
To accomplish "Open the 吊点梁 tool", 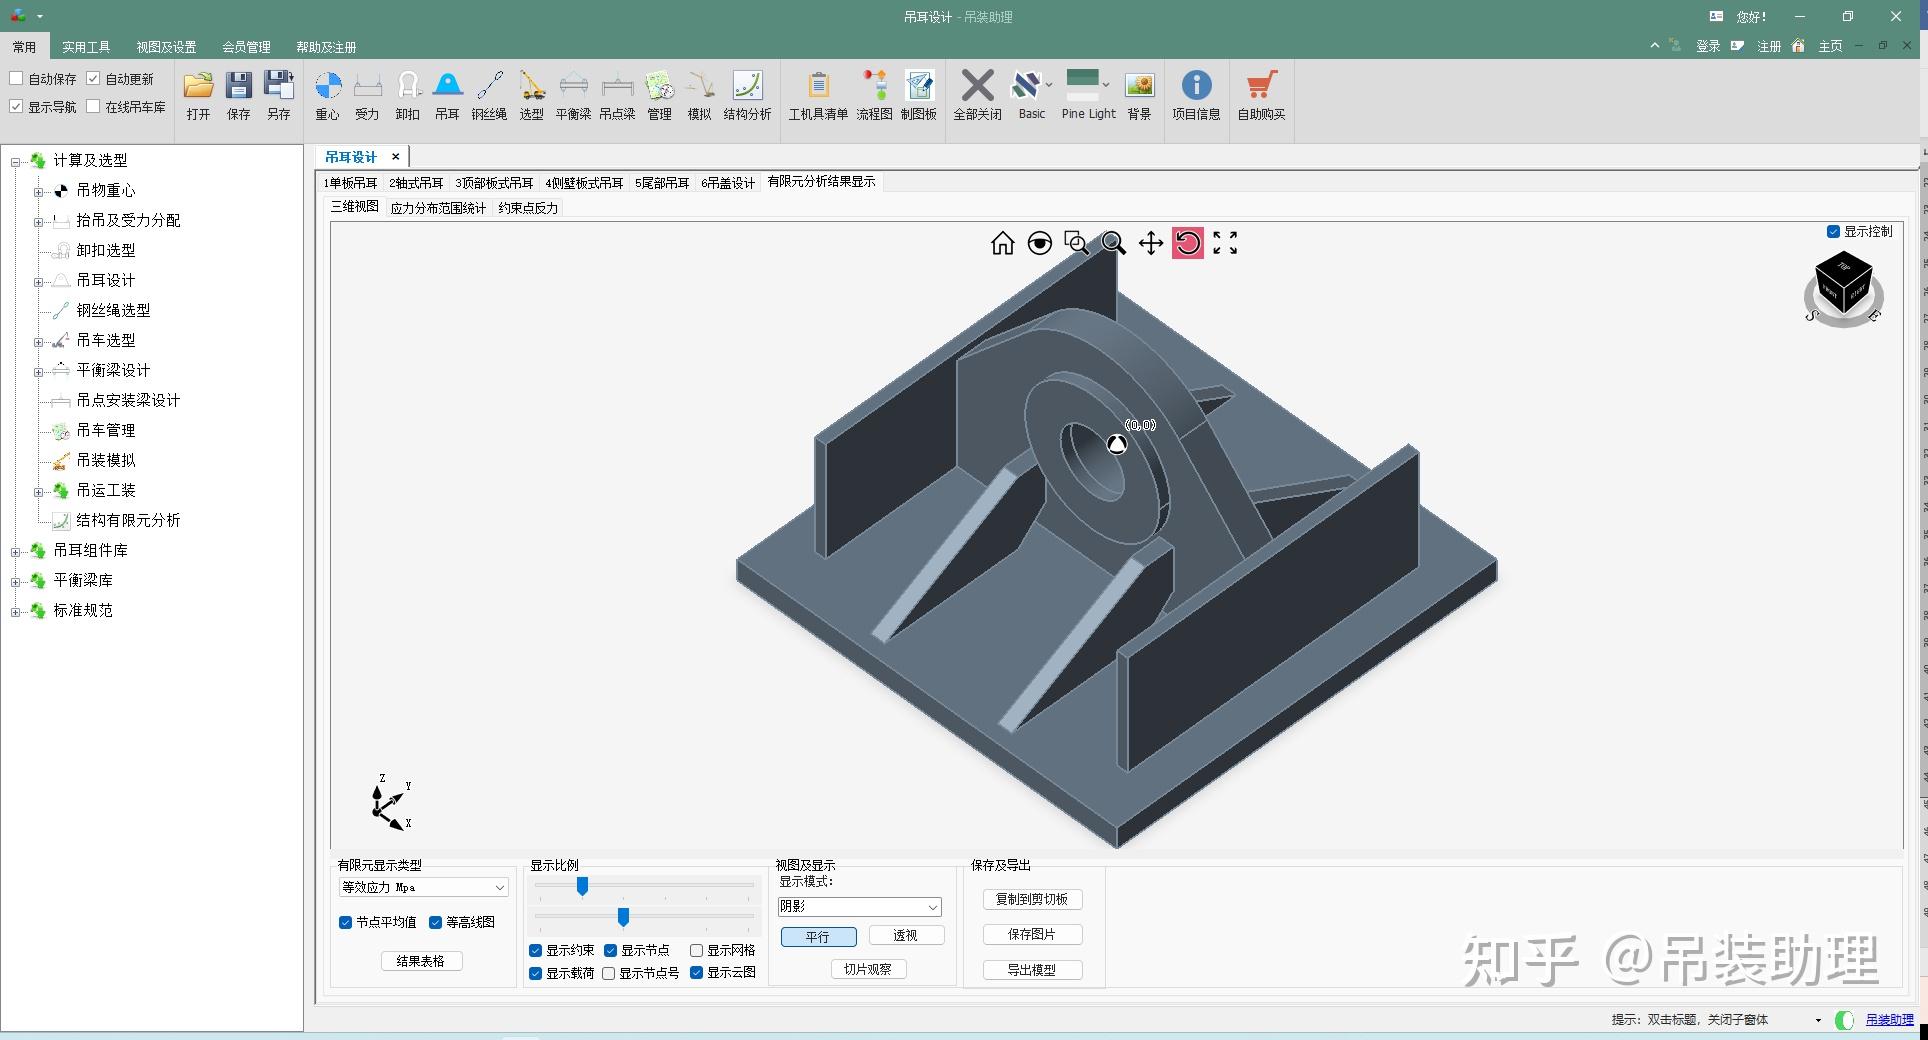I will (x=617, y=96).
